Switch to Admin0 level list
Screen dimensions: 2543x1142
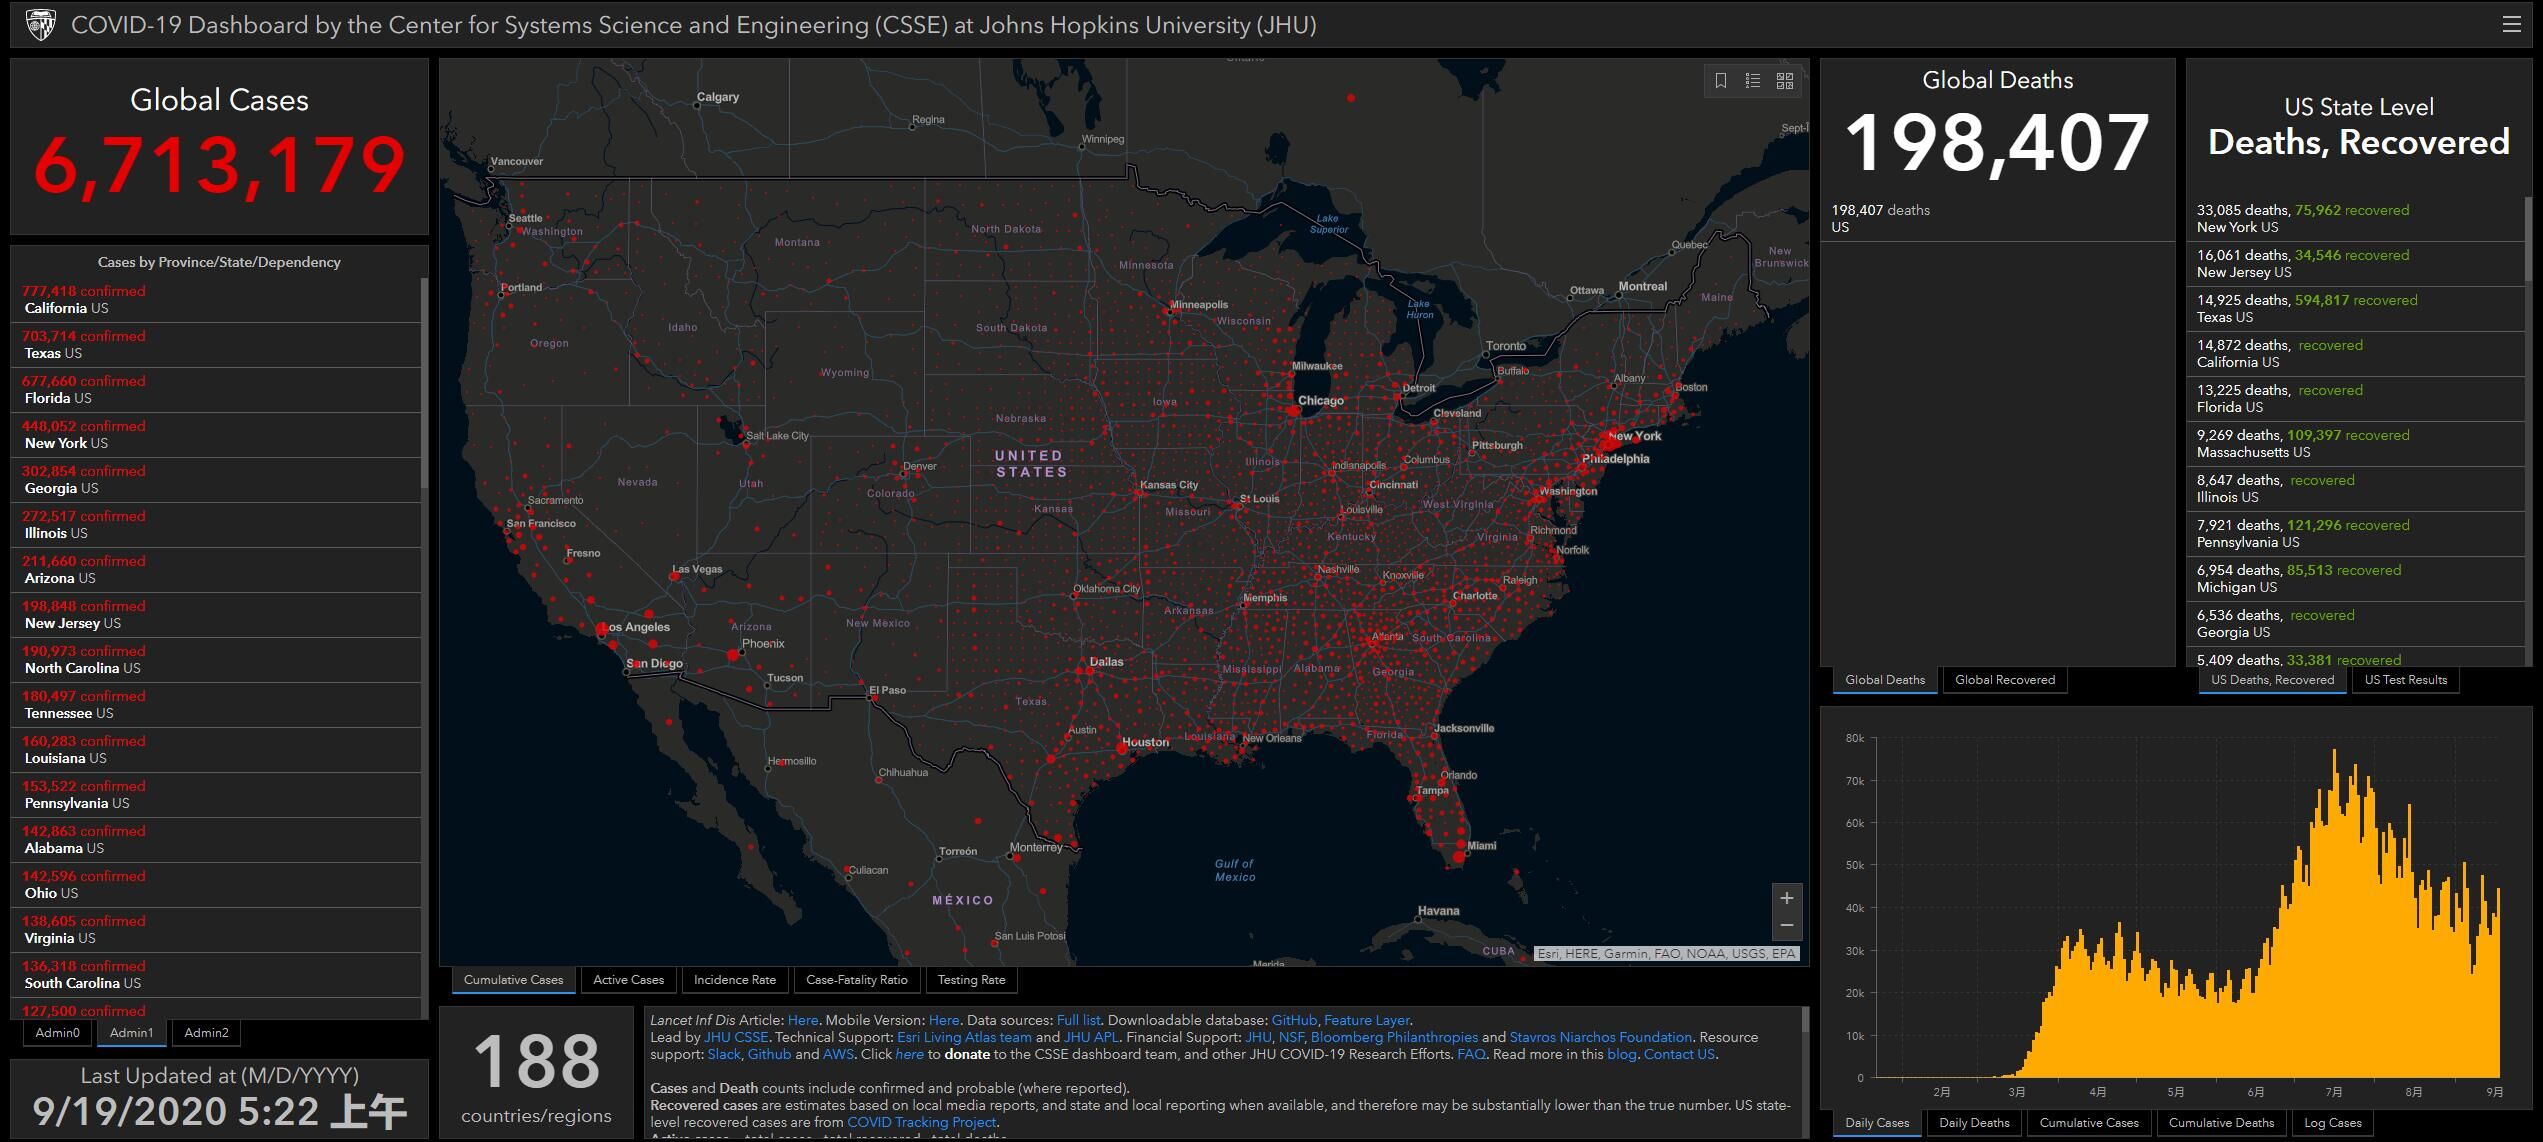[x=57, y=1032]
